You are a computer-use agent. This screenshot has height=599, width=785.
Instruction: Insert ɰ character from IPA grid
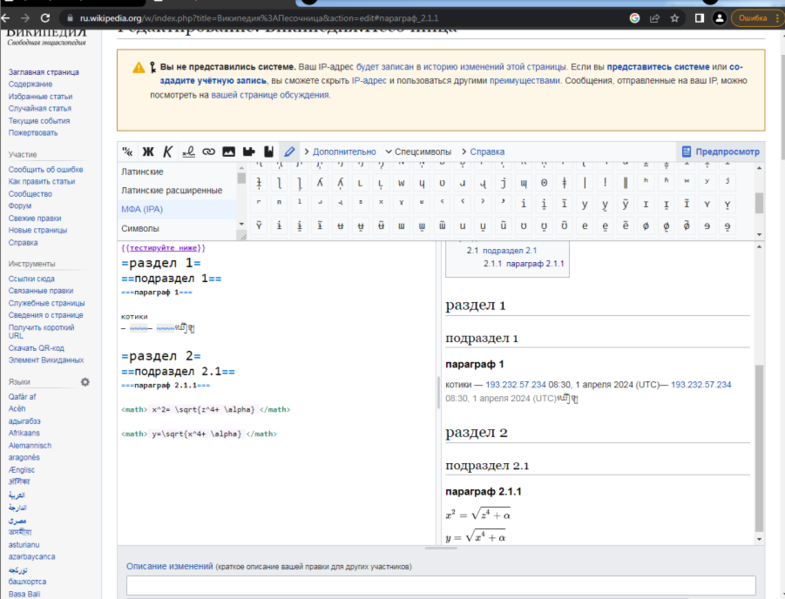(524, 183)
